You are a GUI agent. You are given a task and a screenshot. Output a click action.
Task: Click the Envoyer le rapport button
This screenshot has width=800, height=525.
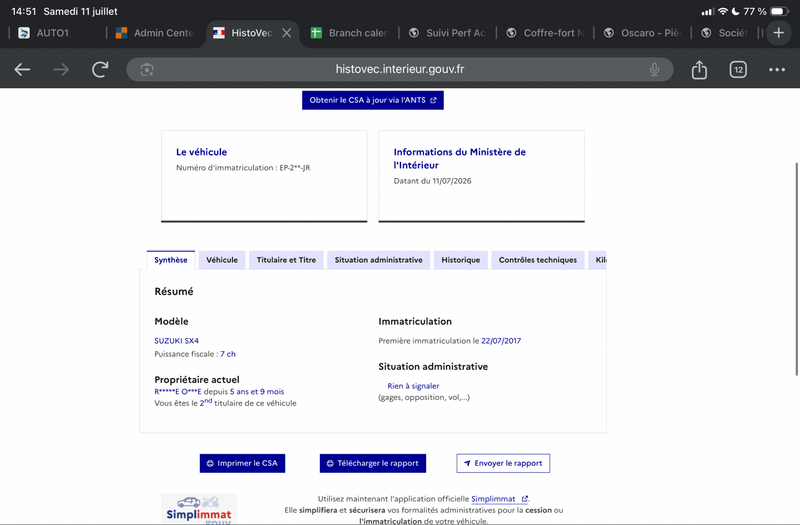click(x=503, y=463)
